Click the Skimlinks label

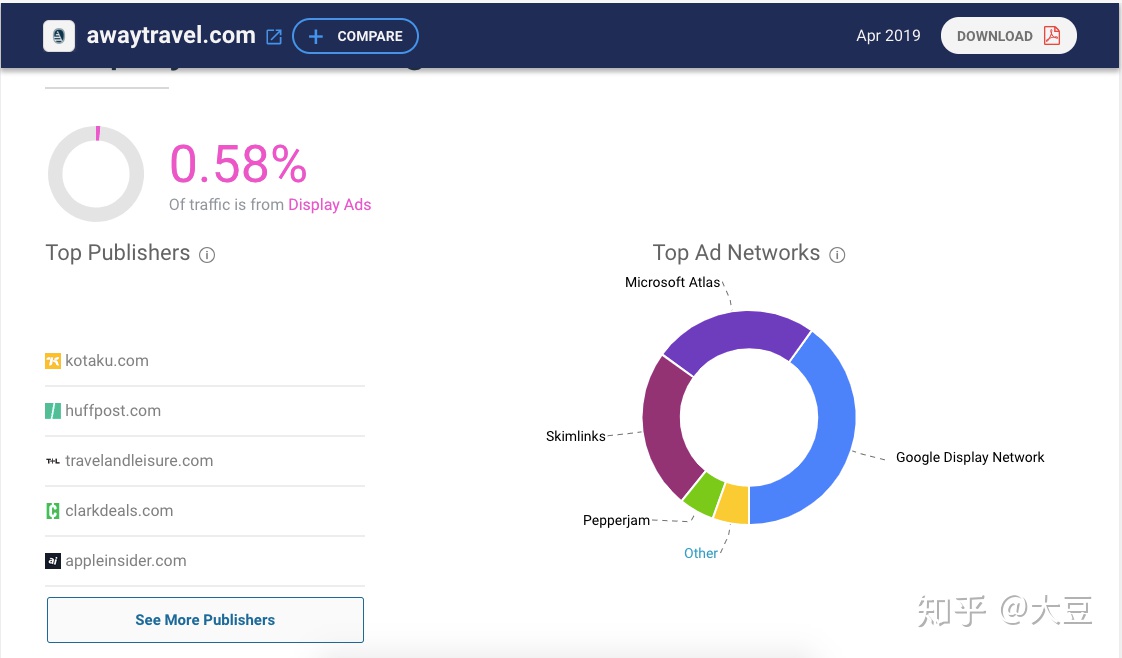pos(575,436)
